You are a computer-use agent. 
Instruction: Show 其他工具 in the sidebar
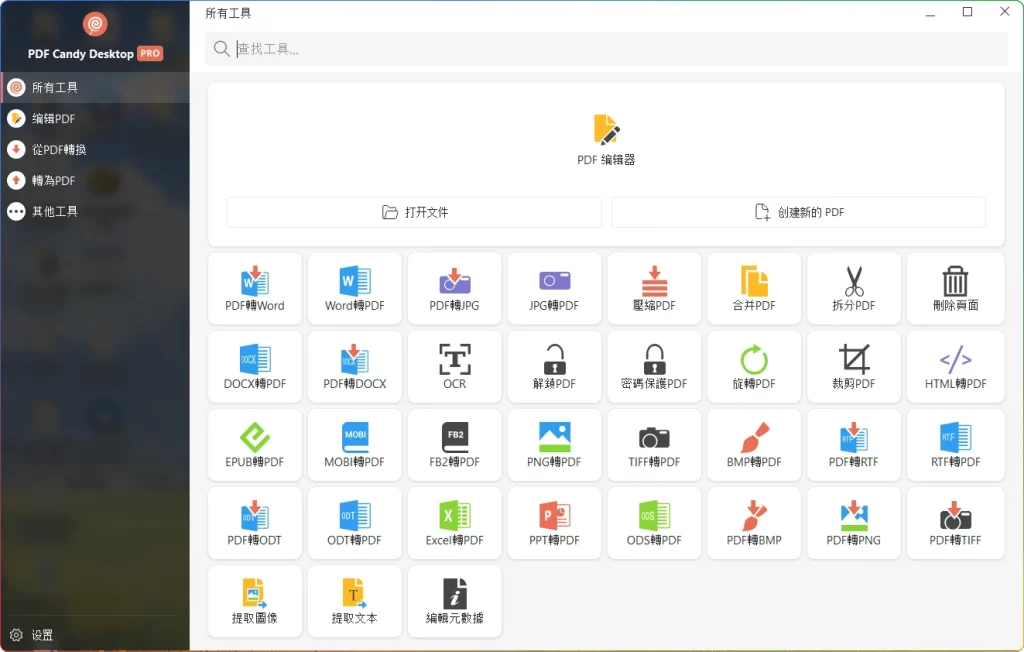point(54,212)
